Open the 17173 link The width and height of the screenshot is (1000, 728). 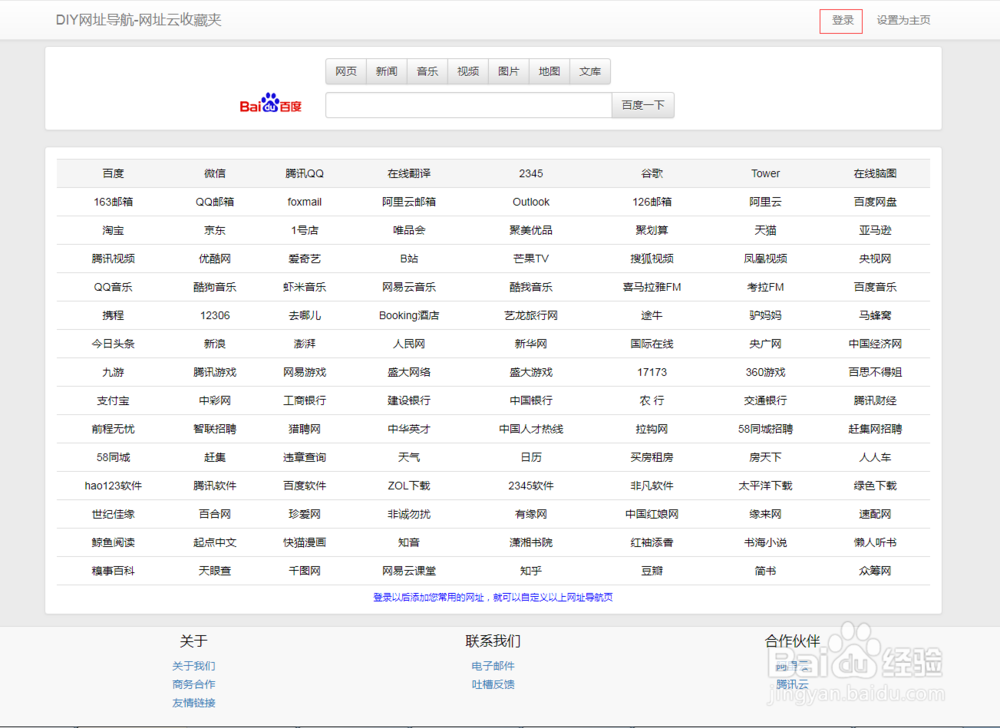pos(652,372)
